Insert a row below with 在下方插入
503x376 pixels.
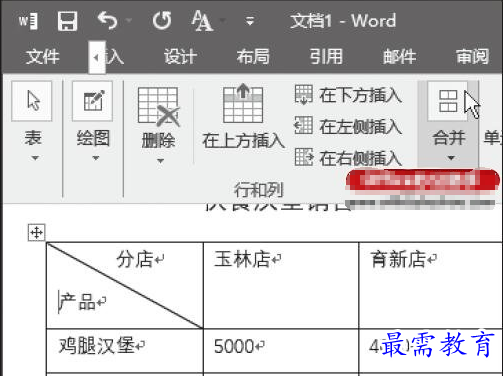(x=348, y=95)
